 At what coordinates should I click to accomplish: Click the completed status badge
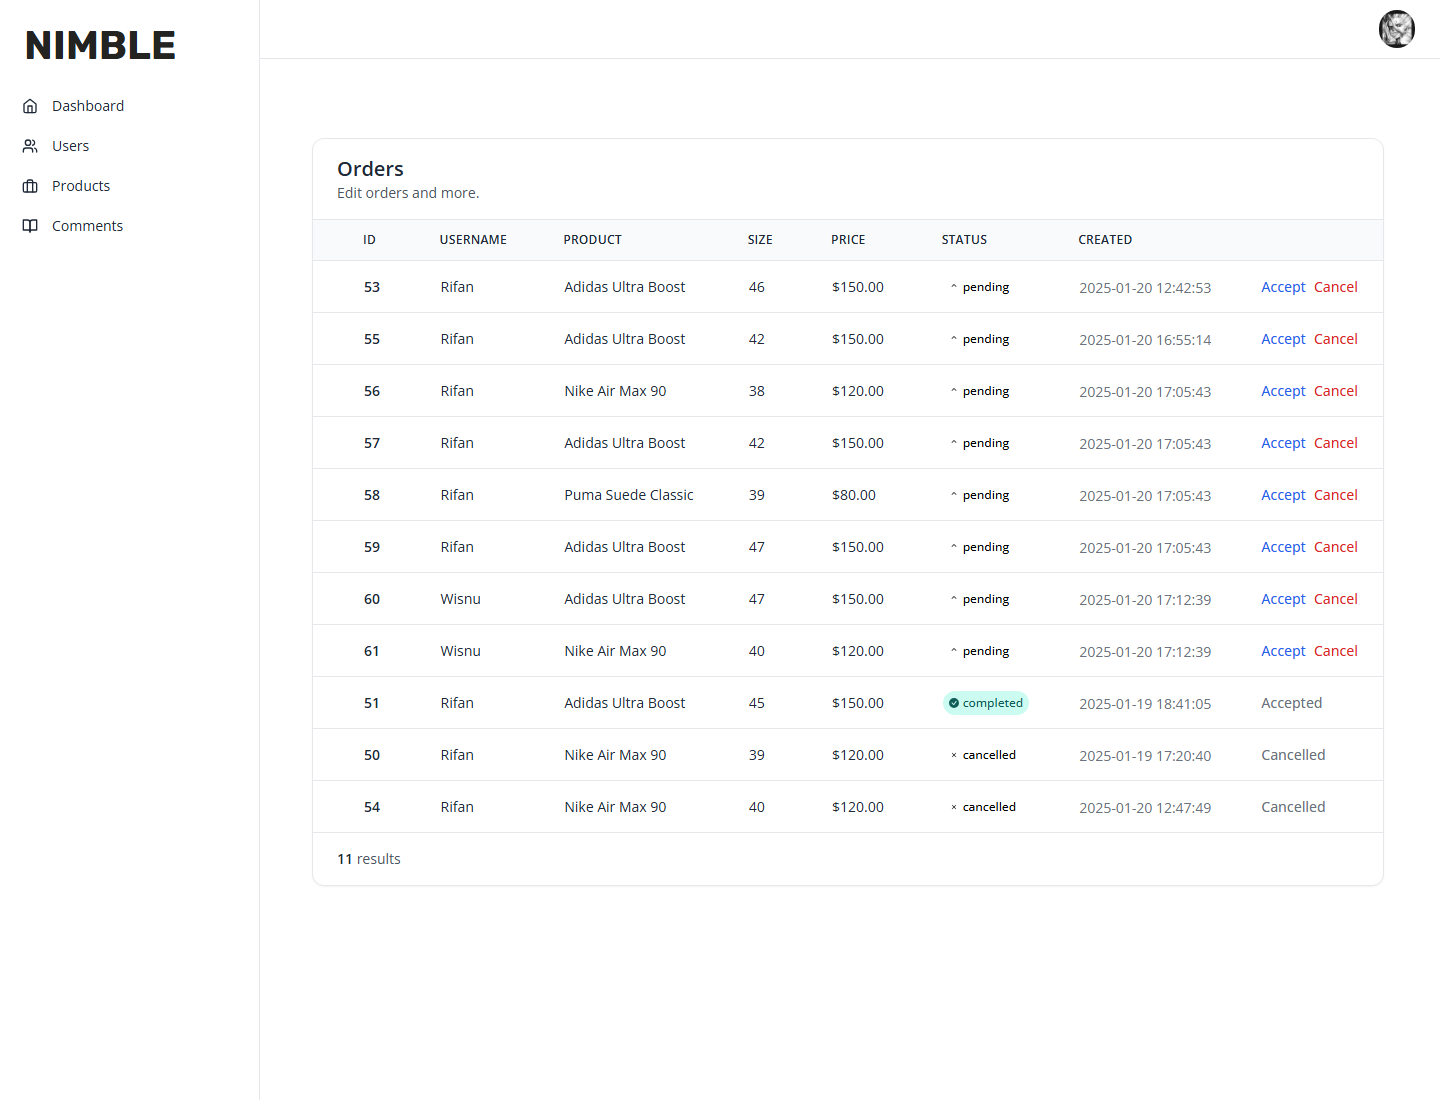(986, 703)
